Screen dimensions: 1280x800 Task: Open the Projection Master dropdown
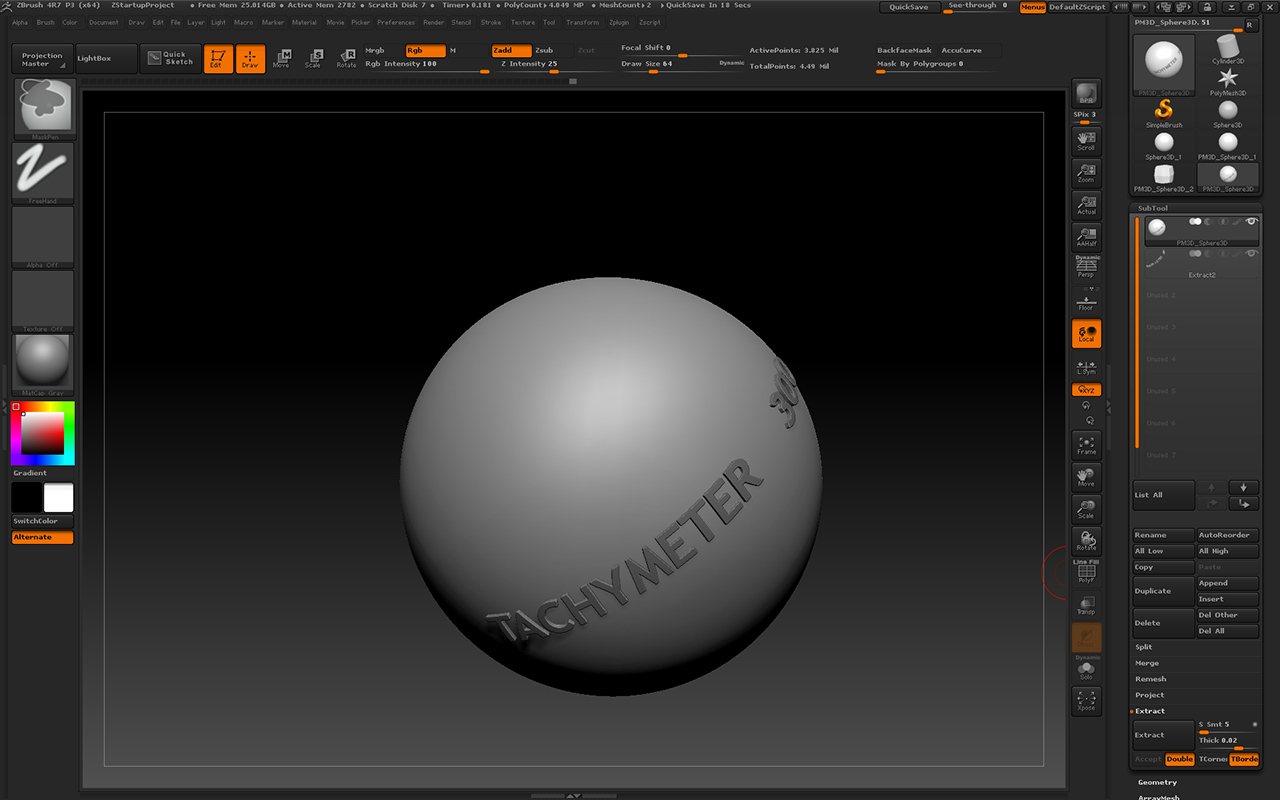point(42,59)
